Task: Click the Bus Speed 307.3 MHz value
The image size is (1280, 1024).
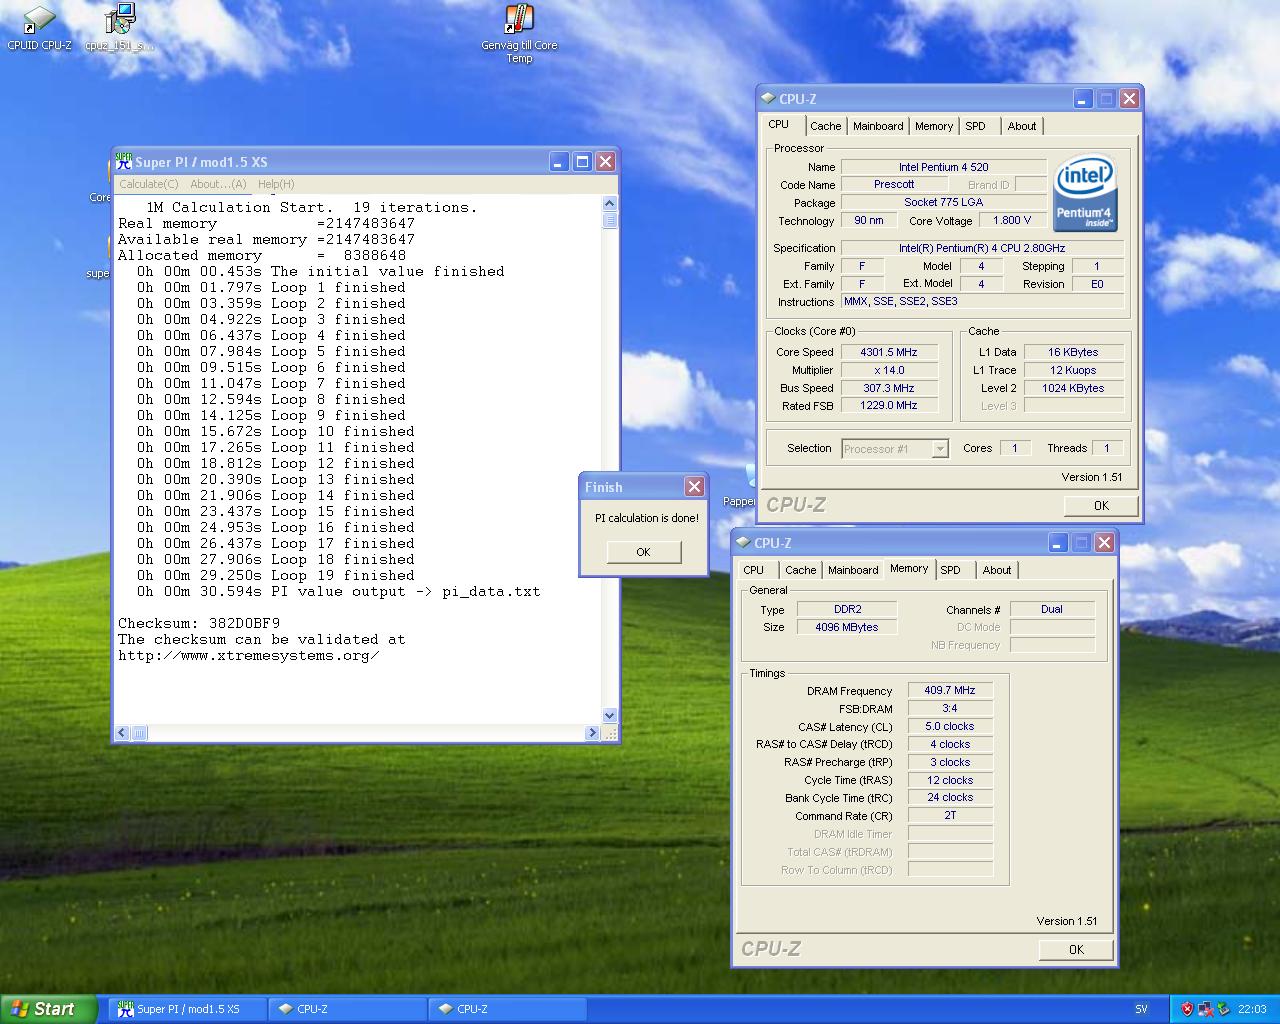Action: 889,388
